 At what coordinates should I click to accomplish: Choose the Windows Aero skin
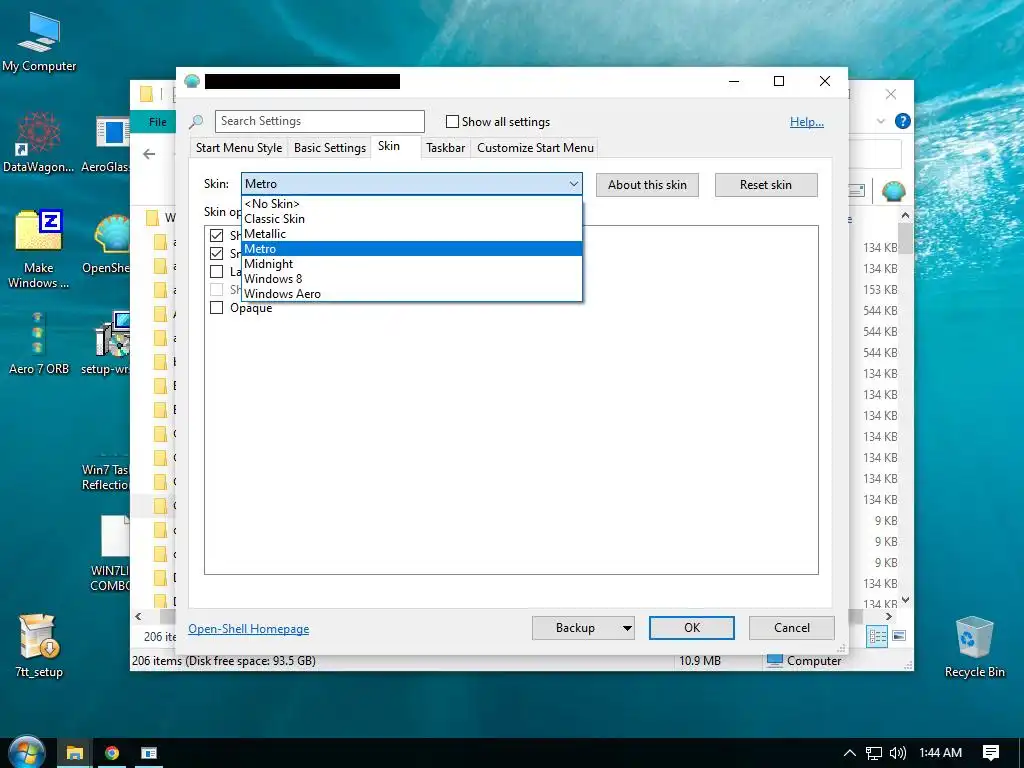tap(411, 294)
